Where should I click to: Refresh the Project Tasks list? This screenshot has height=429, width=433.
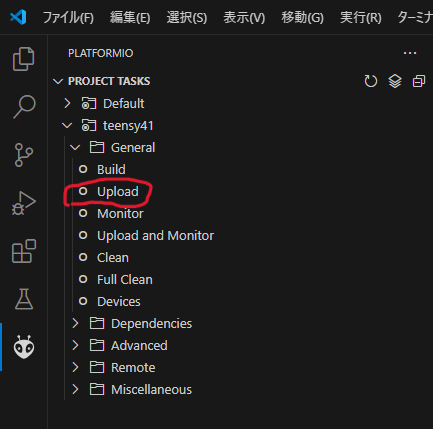tap(371, 81)
